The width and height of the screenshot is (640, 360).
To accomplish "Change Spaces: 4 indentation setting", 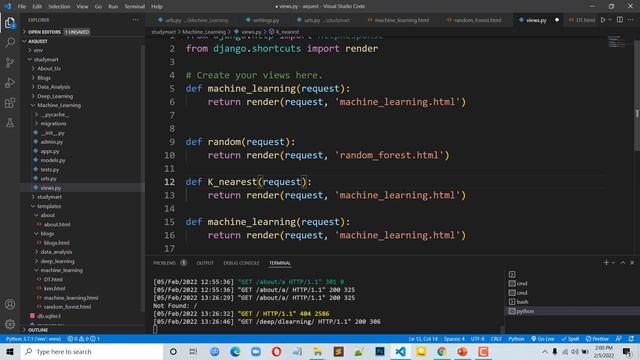I will coord(454,339).
